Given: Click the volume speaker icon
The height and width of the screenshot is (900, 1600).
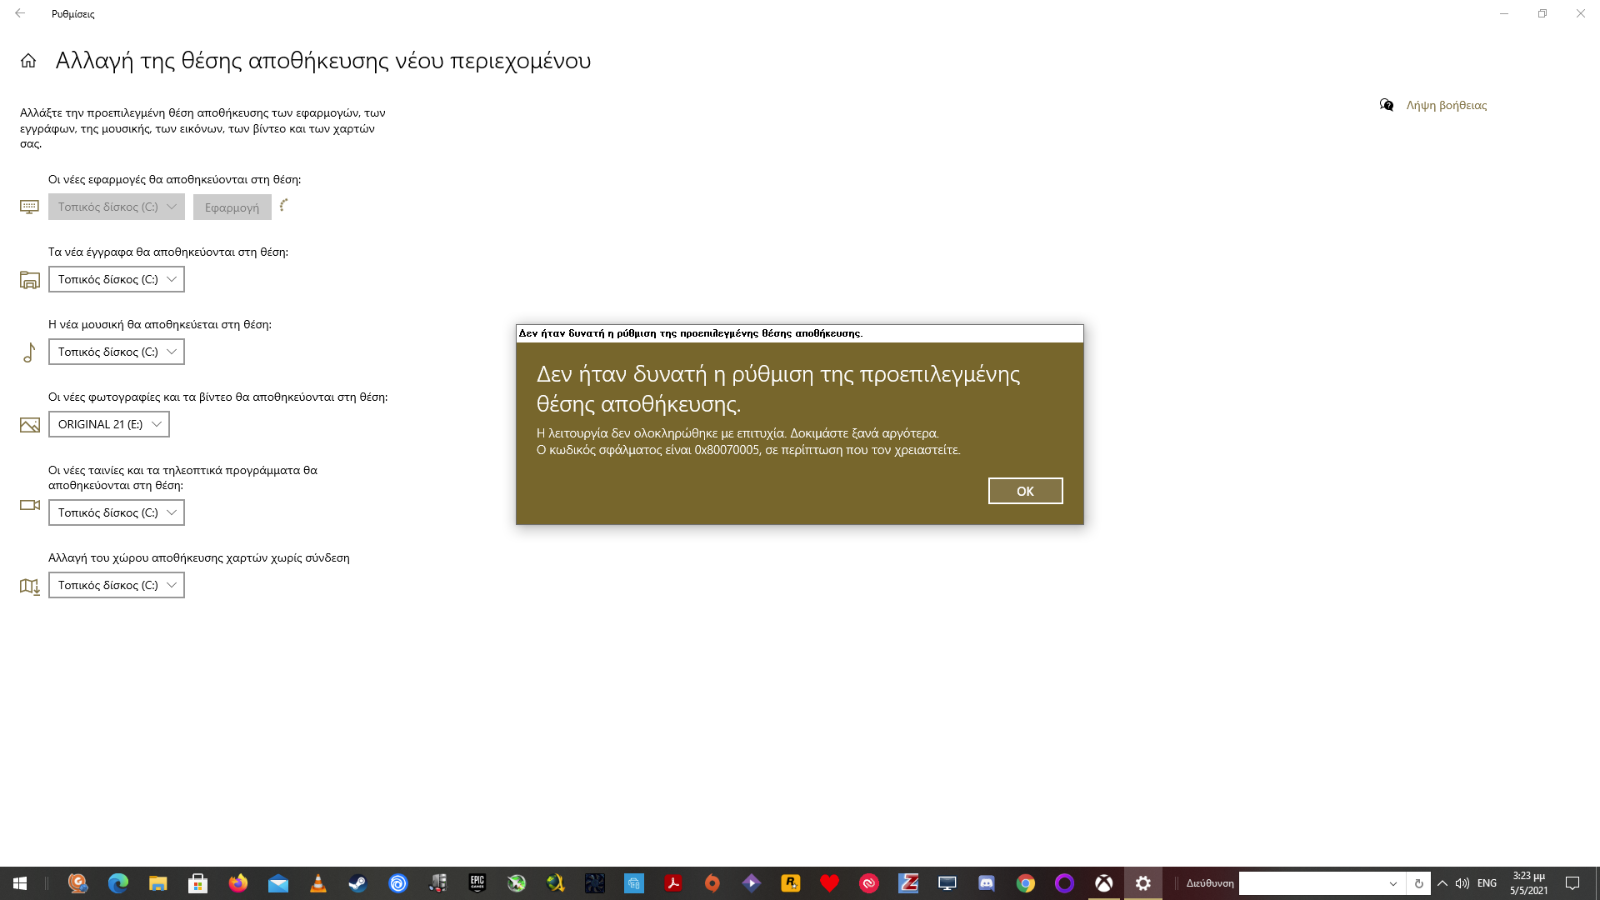Looking at the screenshot, I should point(1462,883).
